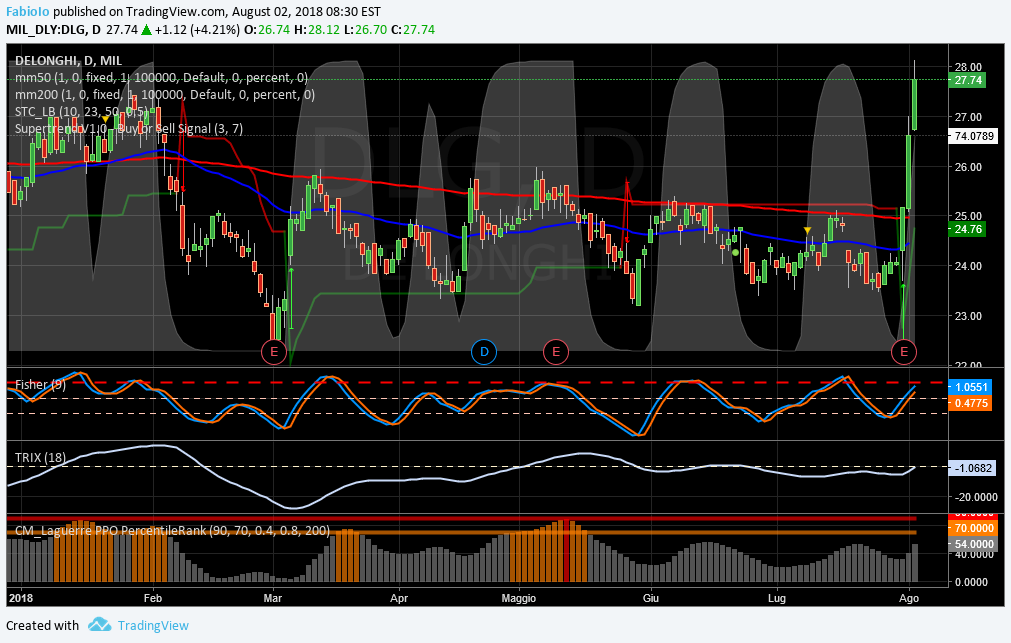This screenshot has height=643, width=1011.
Task: Click the 0.0000 axis tick in the bottom pane
Action: coord(970,582)
